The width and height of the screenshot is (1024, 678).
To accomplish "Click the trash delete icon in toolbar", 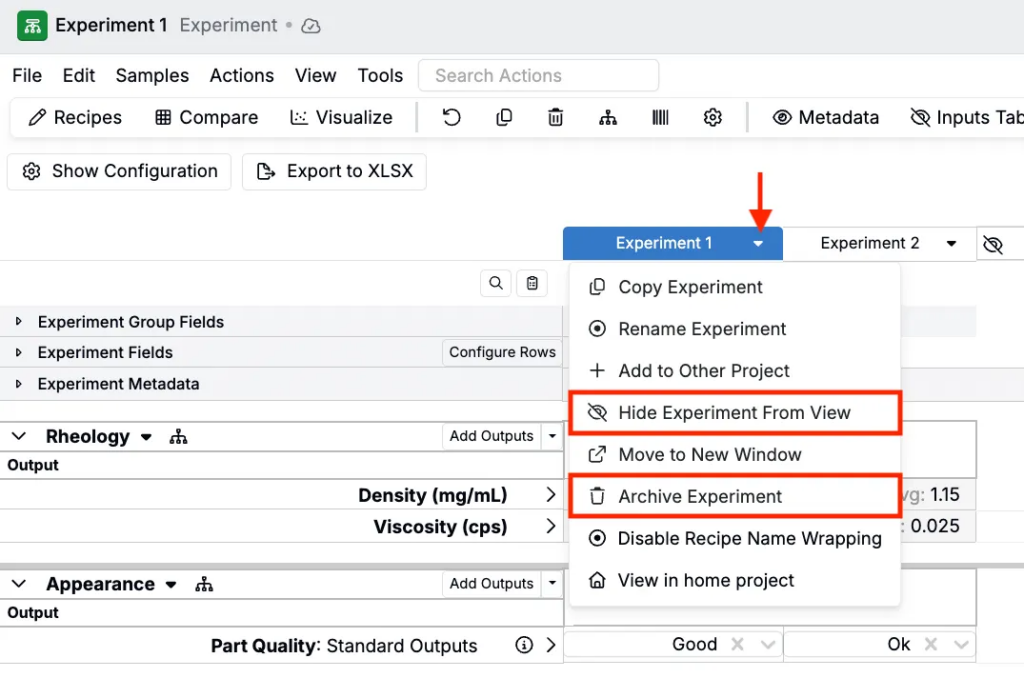I will (x=556, y=118).
